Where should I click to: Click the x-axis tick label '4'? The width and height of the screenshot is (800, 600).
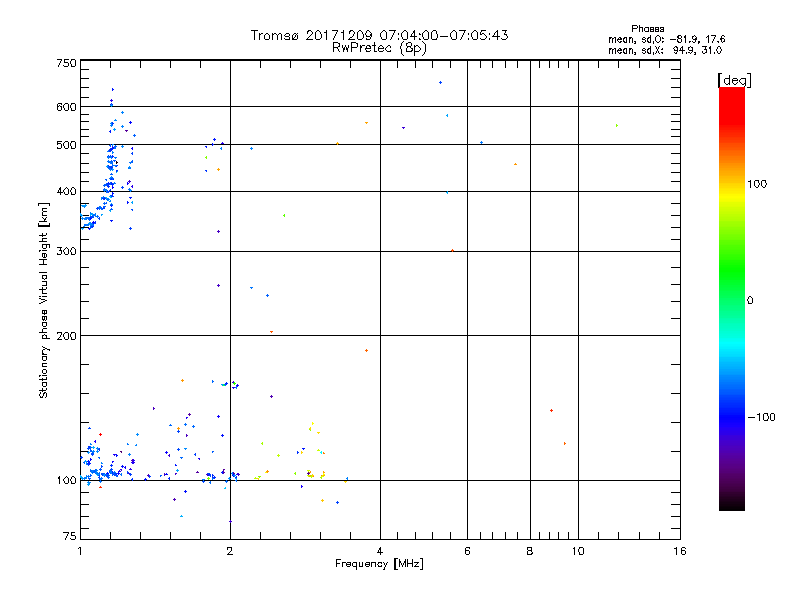(x=380, y=551)
